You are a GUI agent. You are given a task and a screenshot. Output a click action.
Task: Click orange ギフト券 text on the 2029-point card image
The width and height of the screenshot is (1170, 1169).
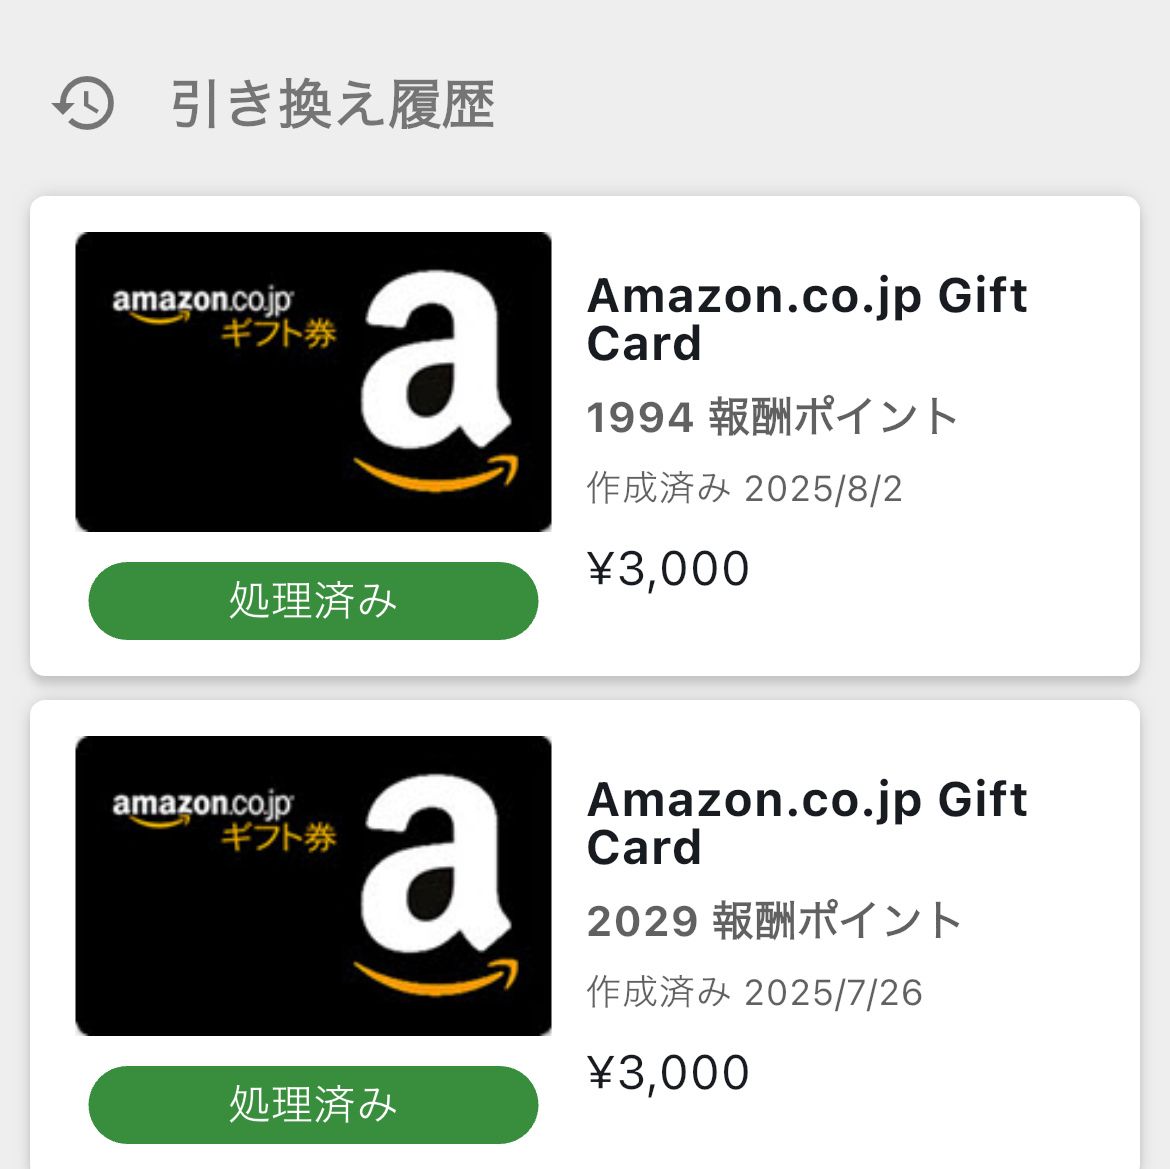coord(279,837)
